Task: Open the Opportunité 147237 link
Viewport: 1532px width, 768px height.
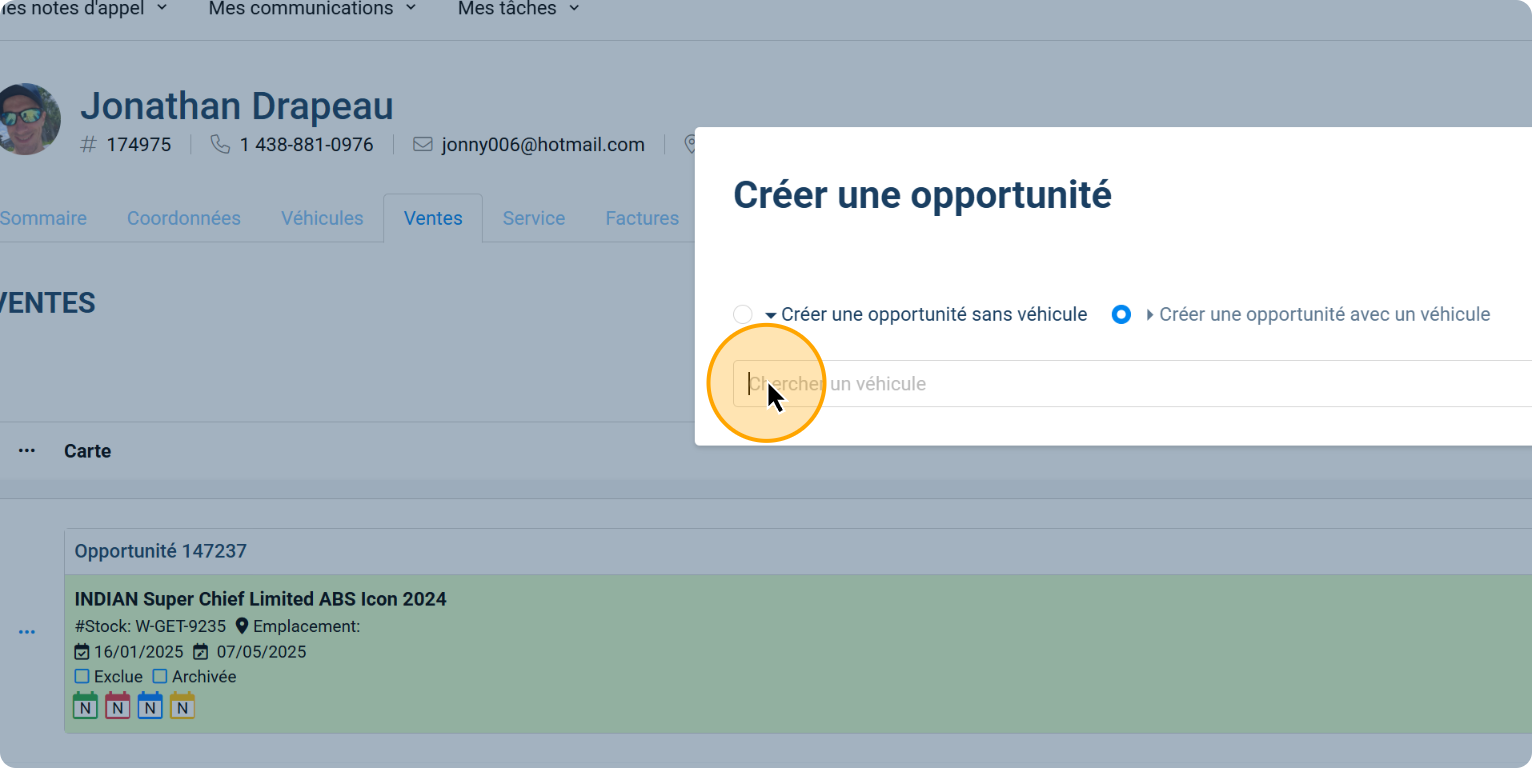Action: click(161, 551)
